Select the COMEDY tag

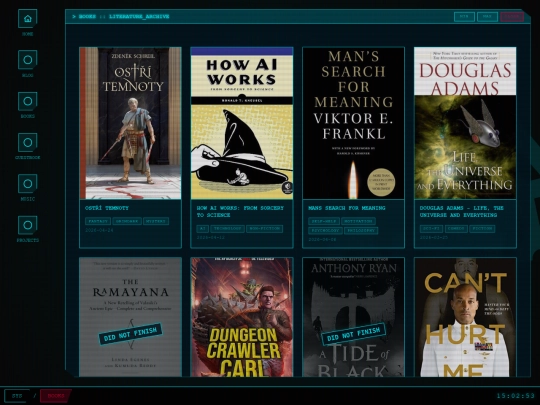[456, 229]
